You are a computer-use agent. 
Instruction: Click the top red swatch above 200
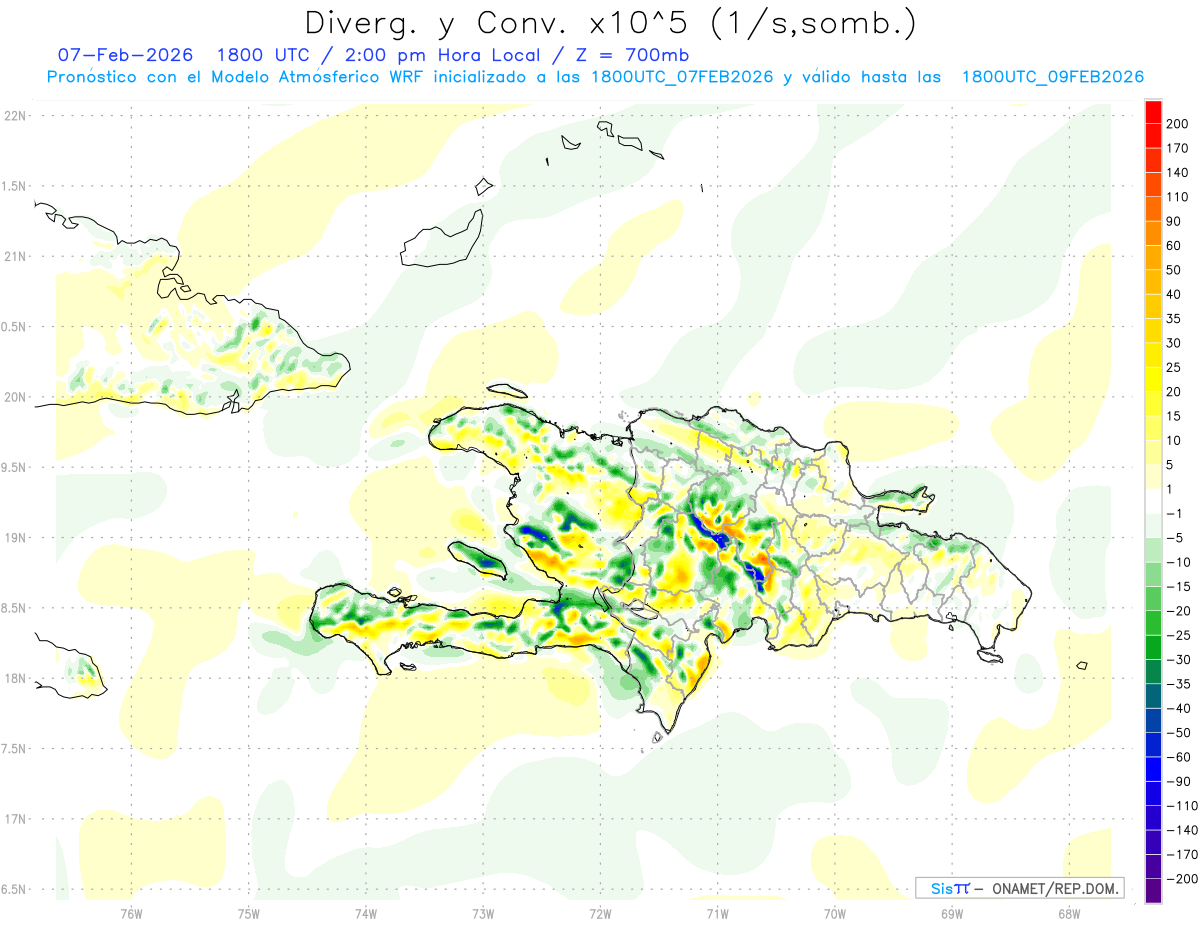[x=1153, y=110]
